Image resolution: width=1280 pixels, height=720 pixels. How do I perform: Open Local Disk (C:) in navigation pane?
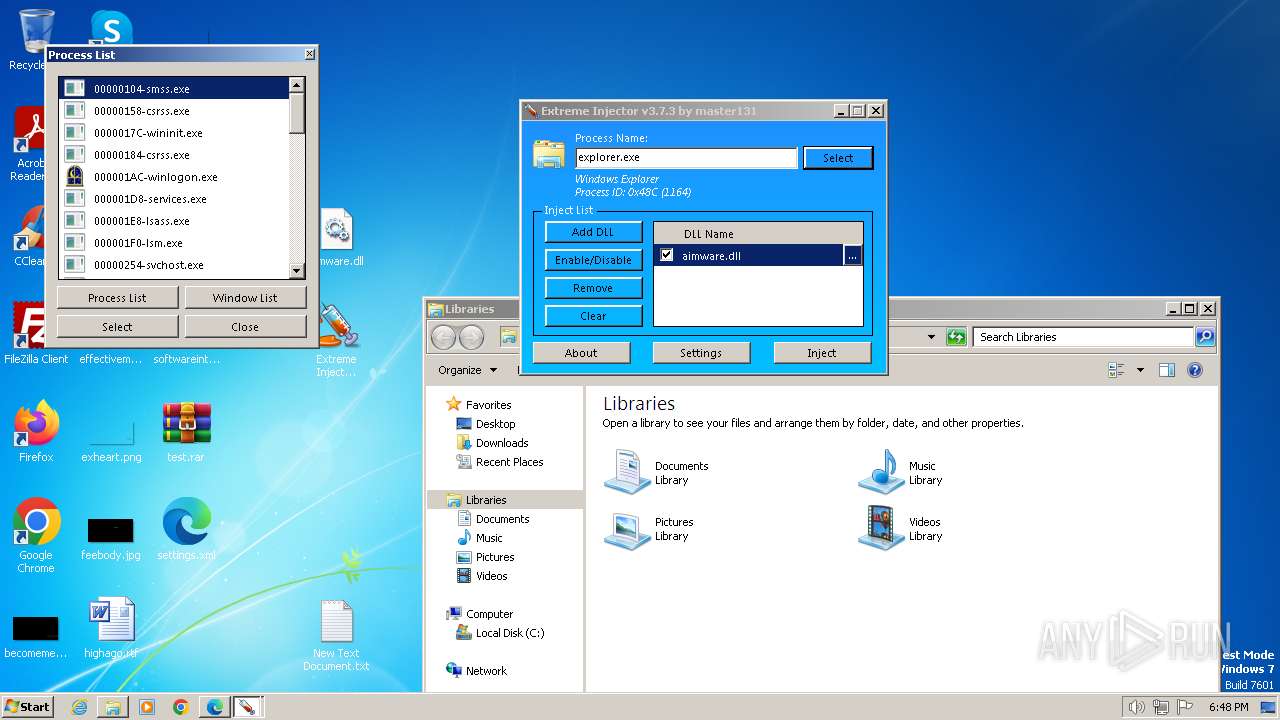(x=500, y=633)
